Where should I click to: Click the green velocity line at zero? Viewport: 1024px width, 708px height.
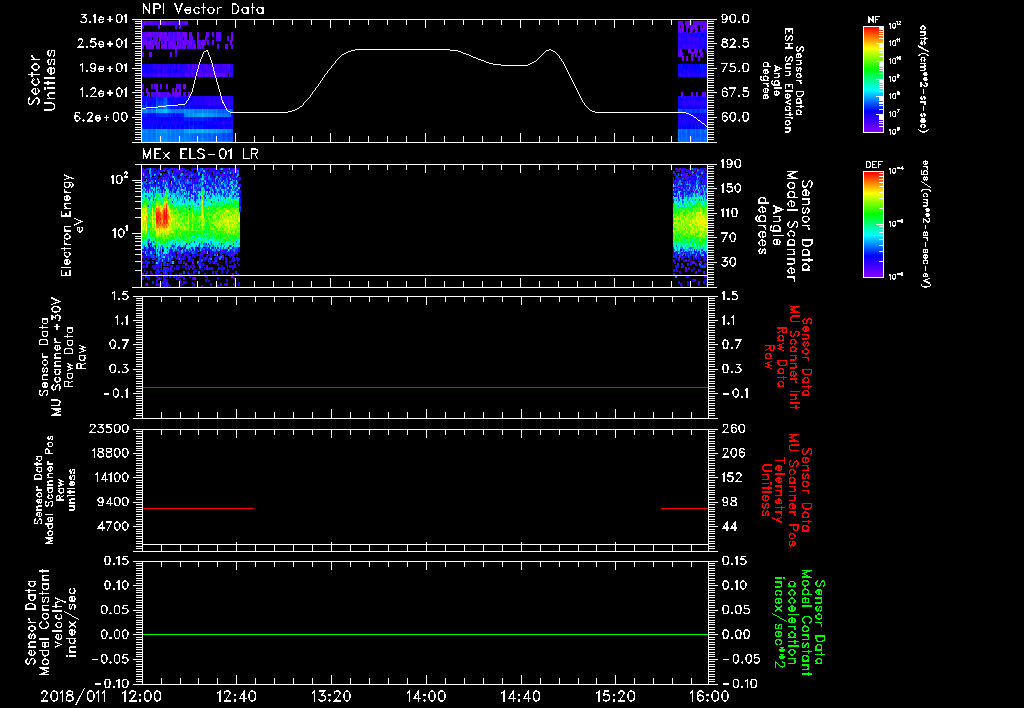(x=425, y=634)
